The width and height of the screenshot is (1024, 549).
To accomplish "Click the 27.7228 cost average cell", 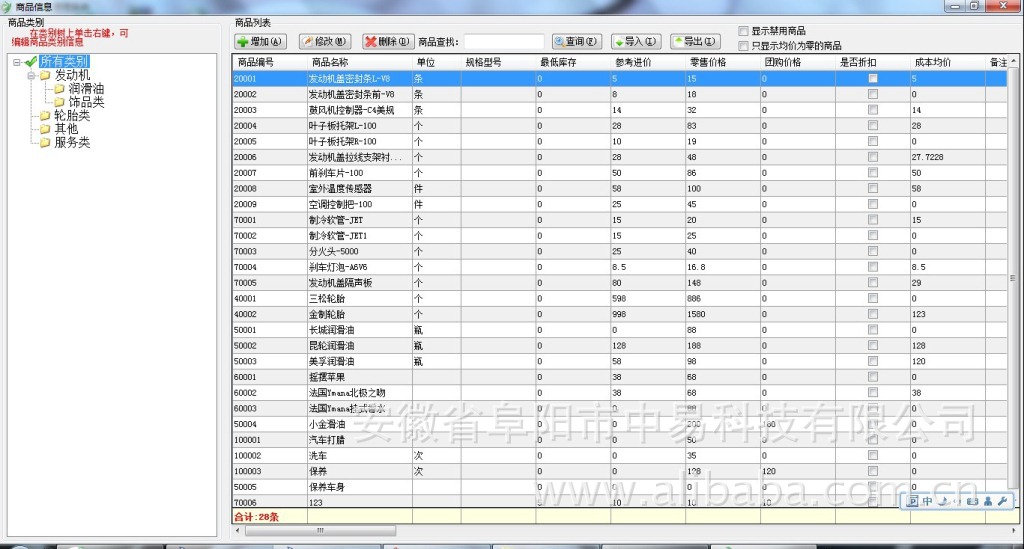I will point(948,157).
